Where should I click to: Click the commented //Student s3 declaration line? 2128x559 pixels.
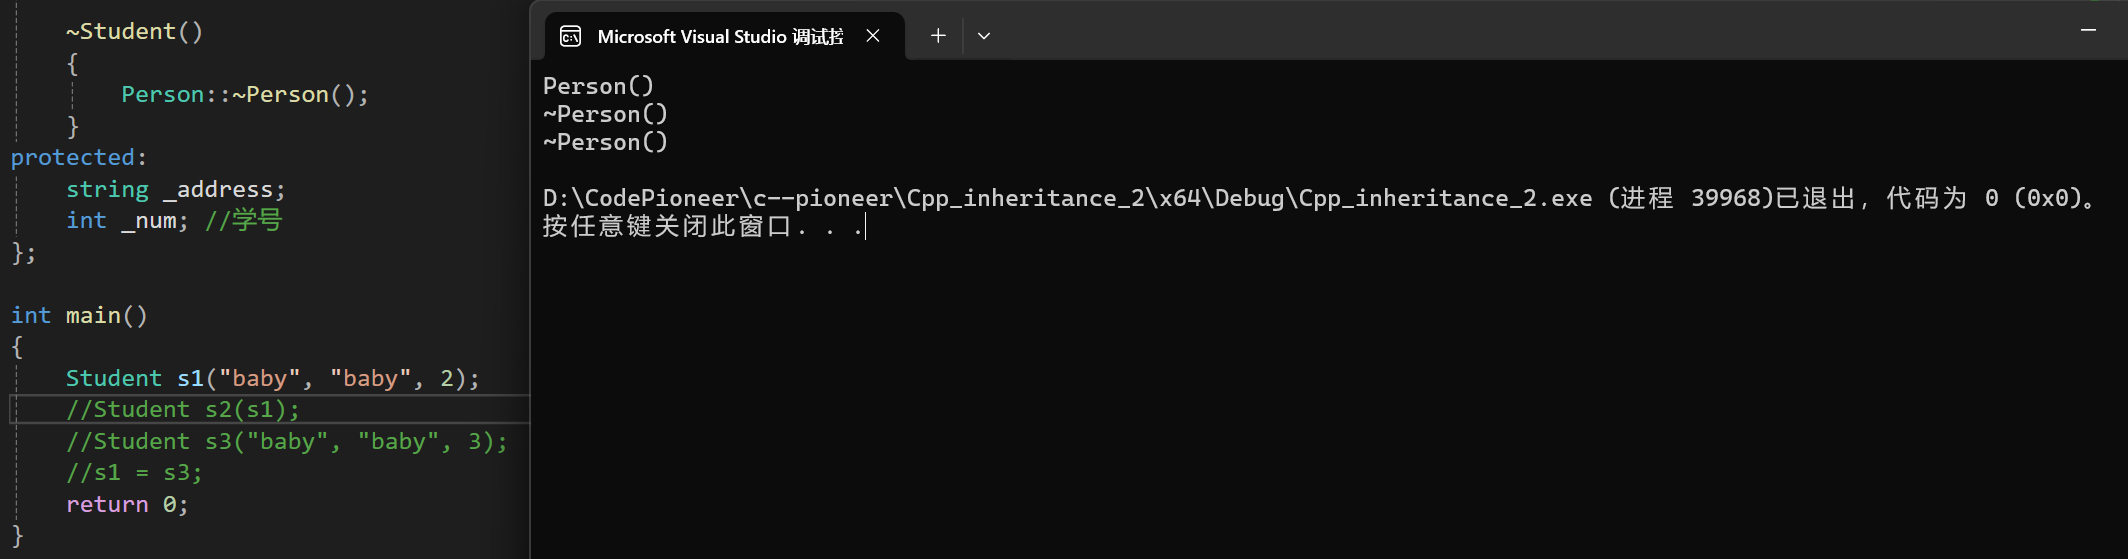coord(287,441)
